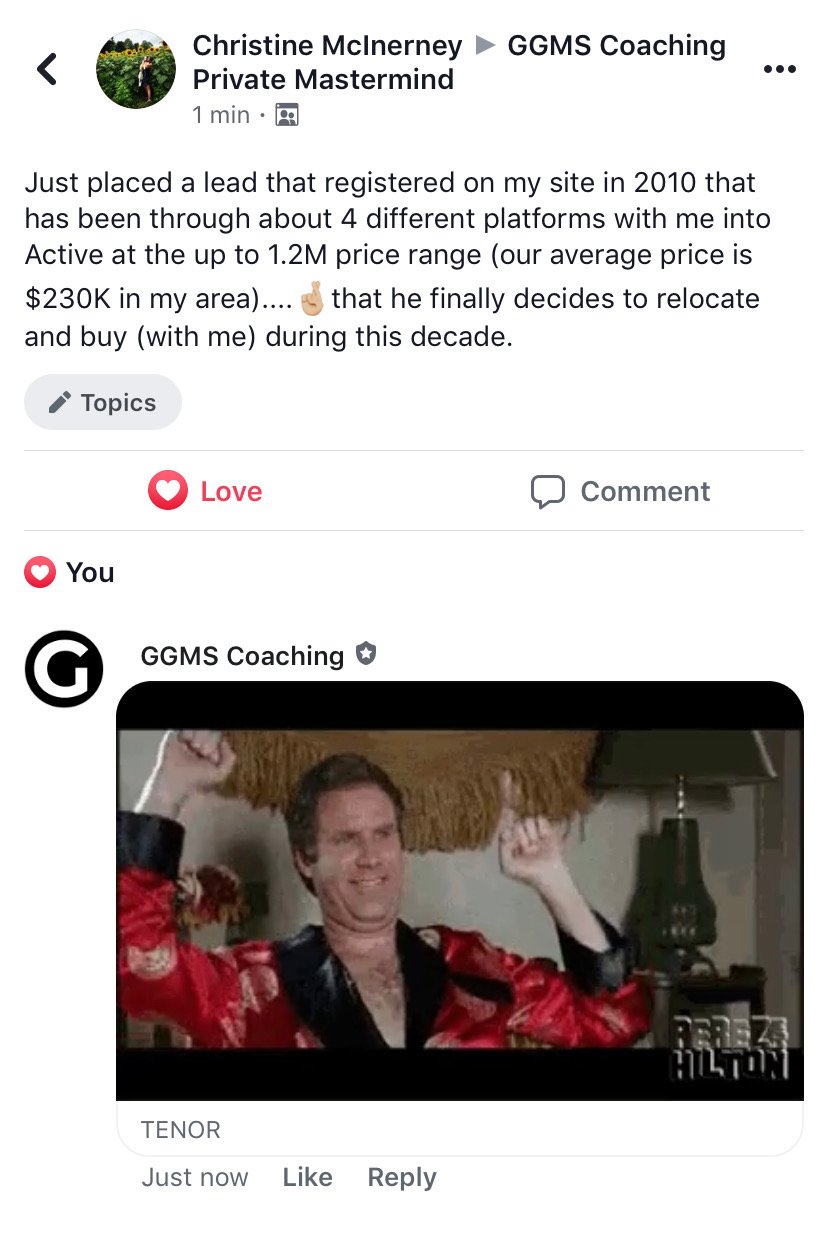Viewport: 828px width, 1239px height.
Task: Toggle the Love reaction on the post
Action: (205, 491)
